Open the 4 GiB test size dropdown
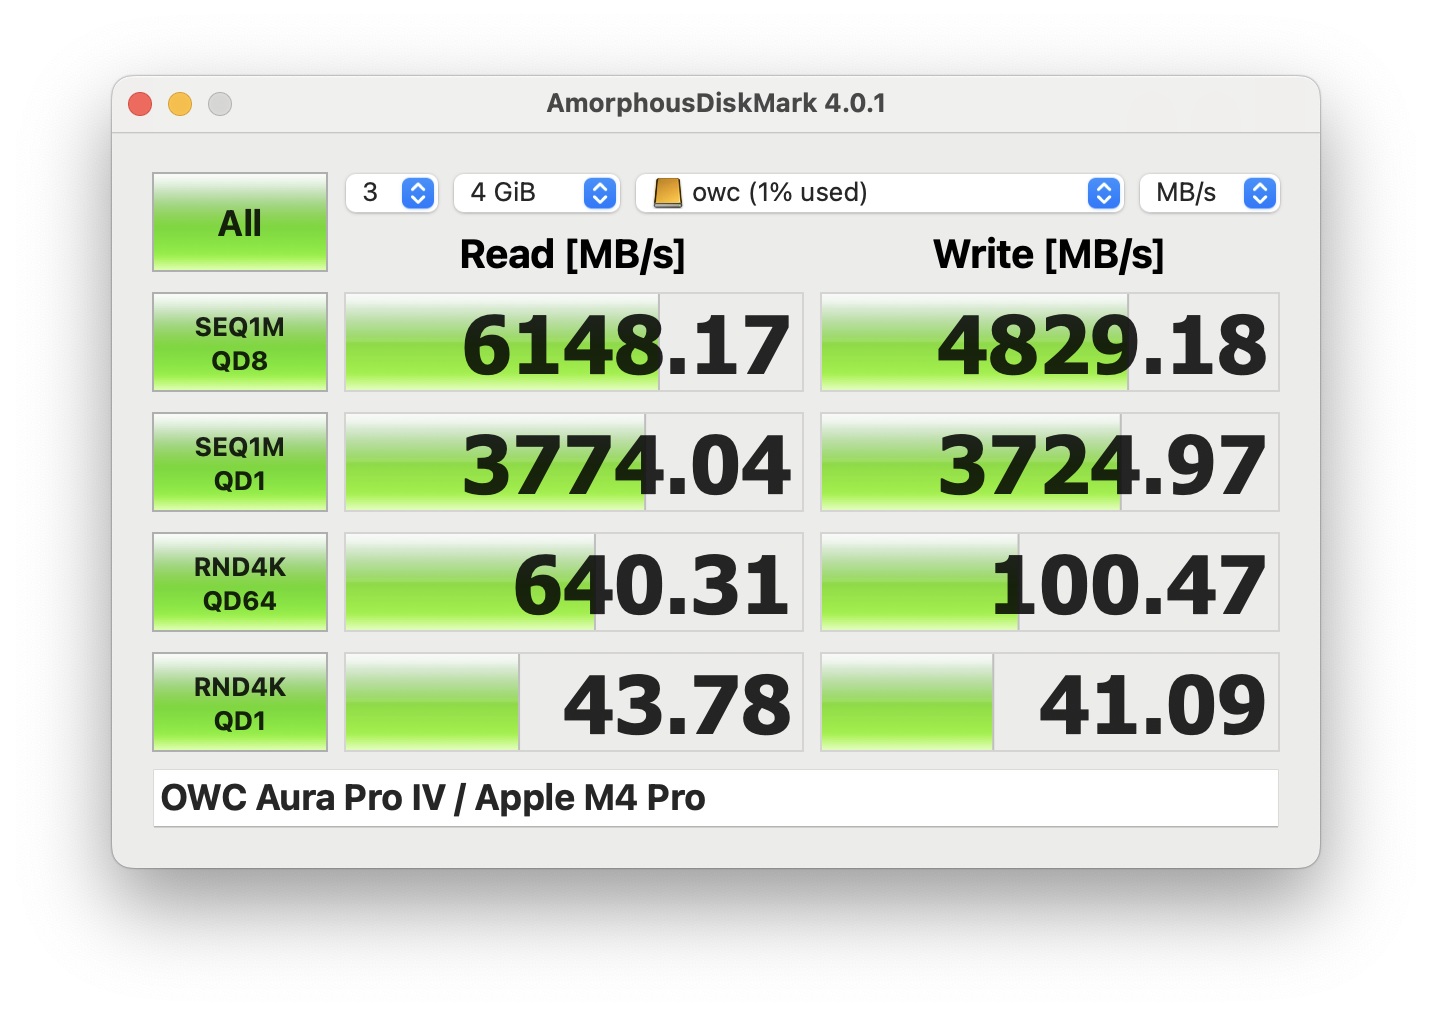Image resolution: width=1432 pixels, height=1016 pixels. click(x=537, y=193)
